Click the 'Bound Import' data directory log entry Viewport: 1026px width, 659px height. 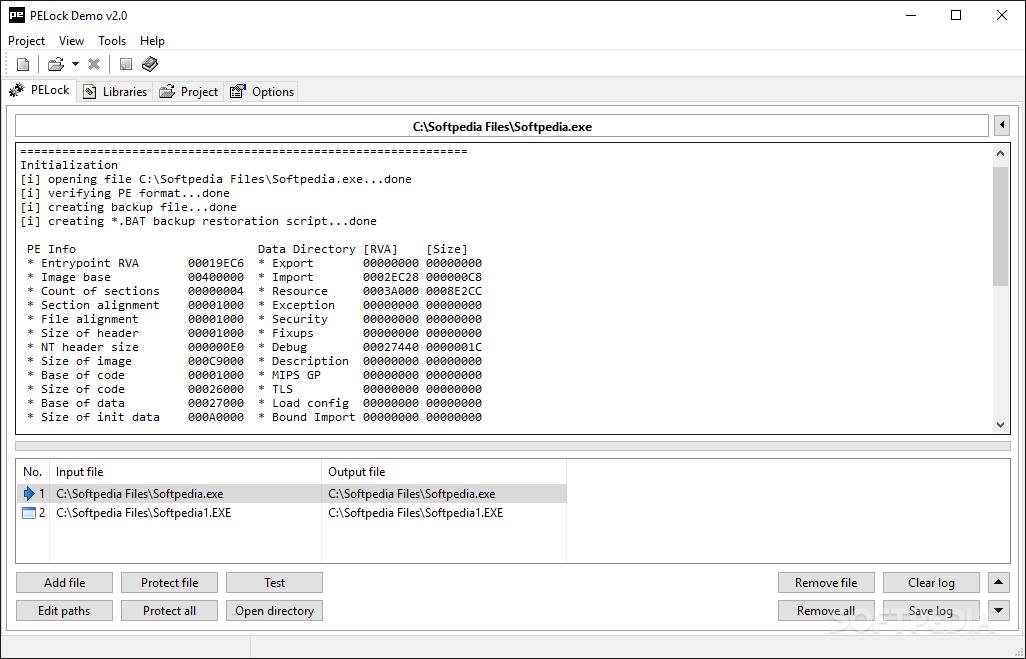pyautogui.click(x=370, y=417)
